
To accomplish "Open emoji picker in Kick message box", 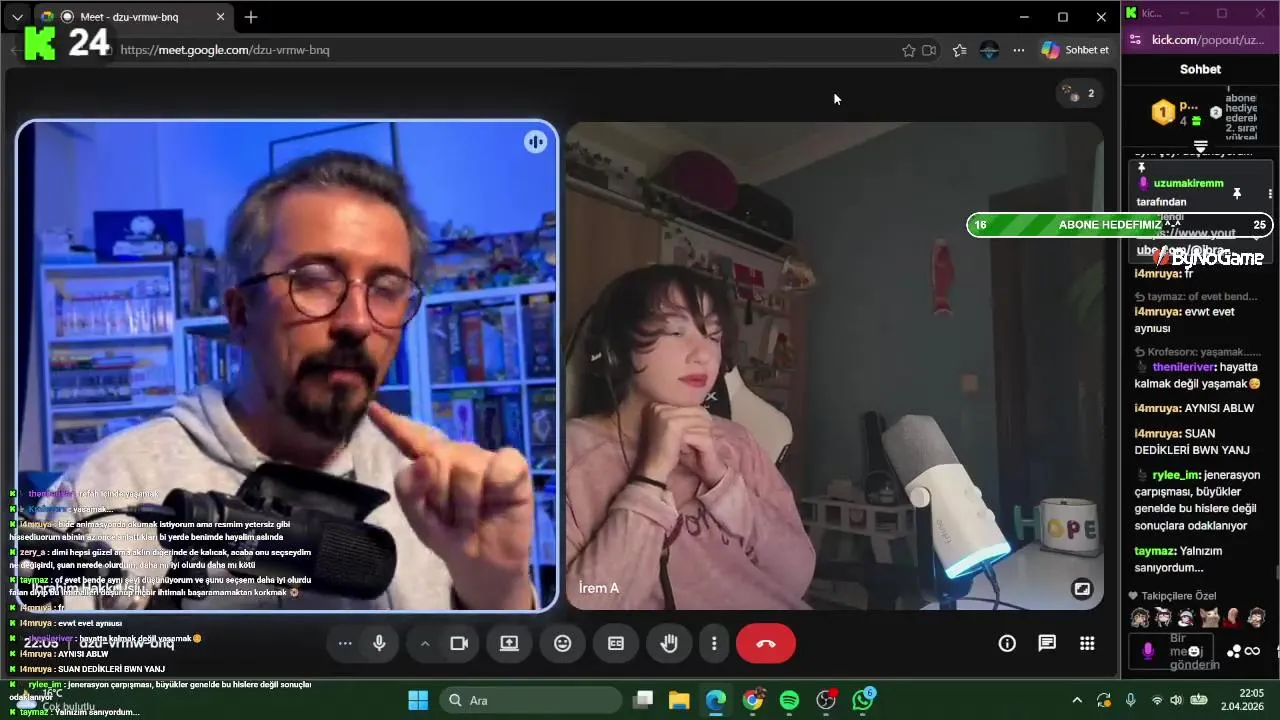I will coord(1193,651).
